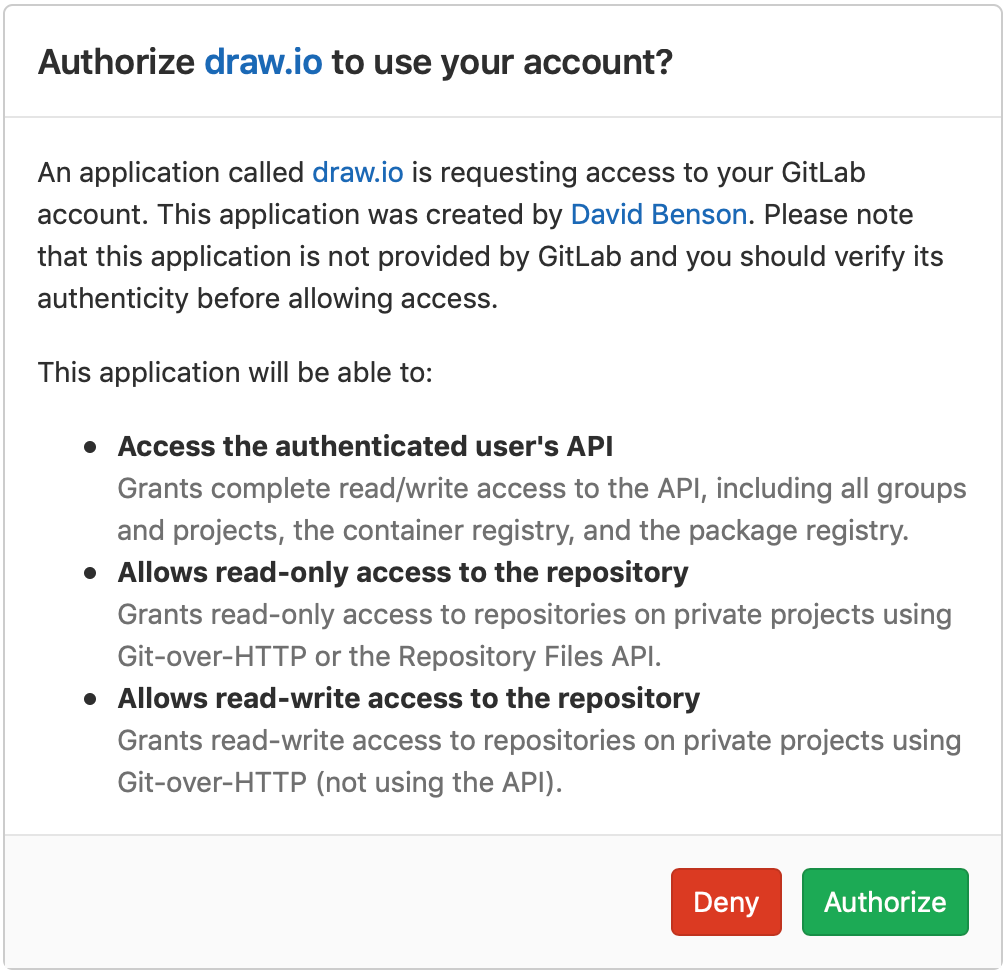Open draw.io's application page from the body link

click(x=357, y=172)
